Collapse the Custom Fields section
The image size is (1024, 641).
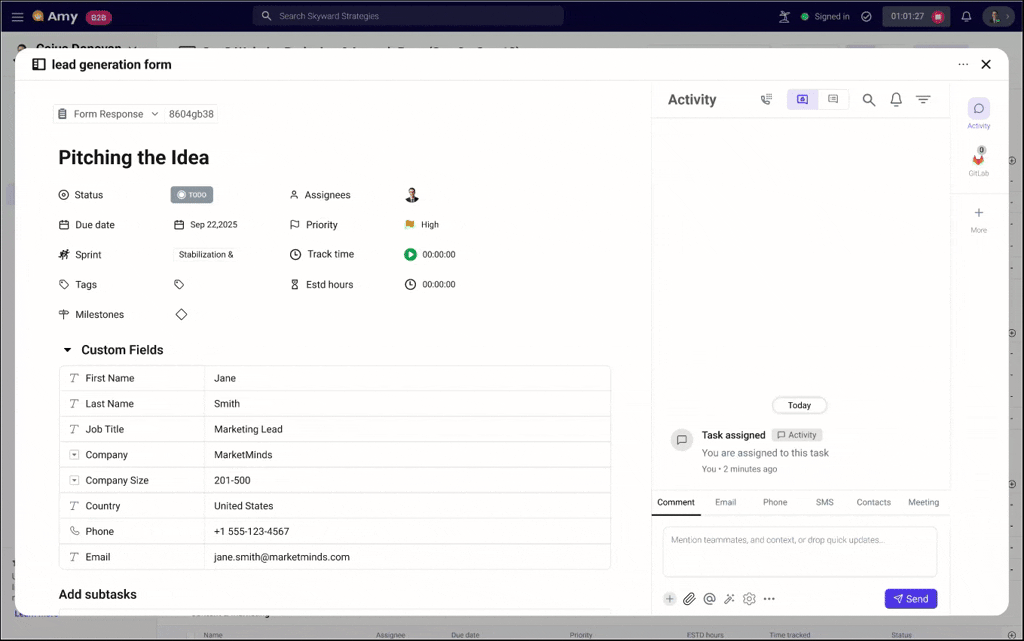67,349
